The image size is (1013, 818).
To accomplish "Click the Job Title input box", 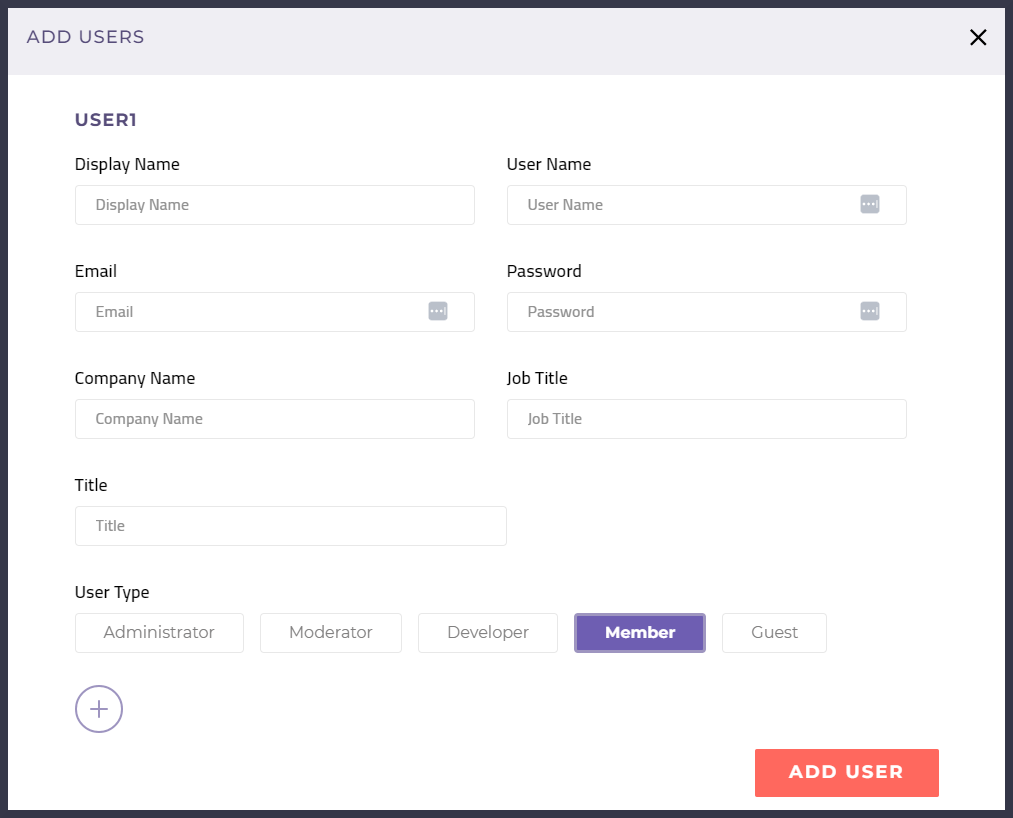I will tap(706, 419).
